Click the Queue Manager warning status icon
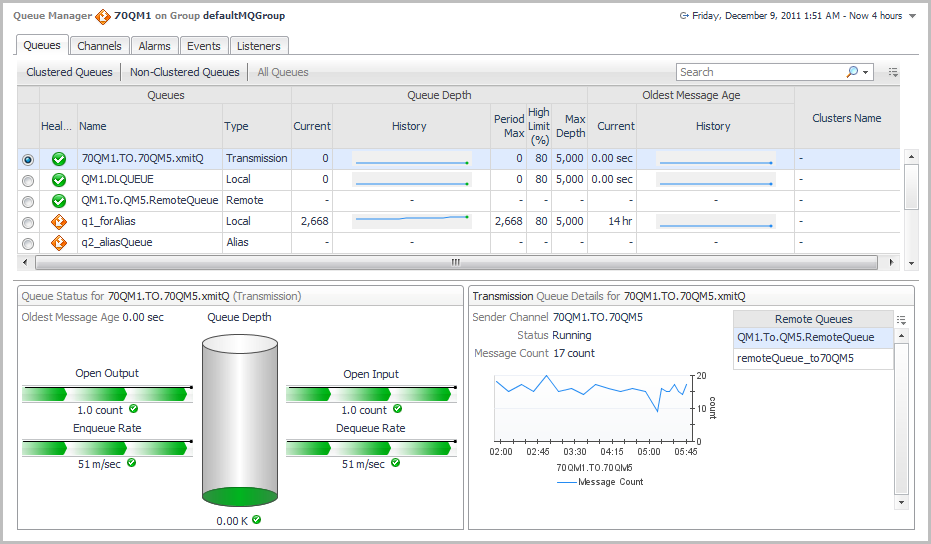 point(101,16)
